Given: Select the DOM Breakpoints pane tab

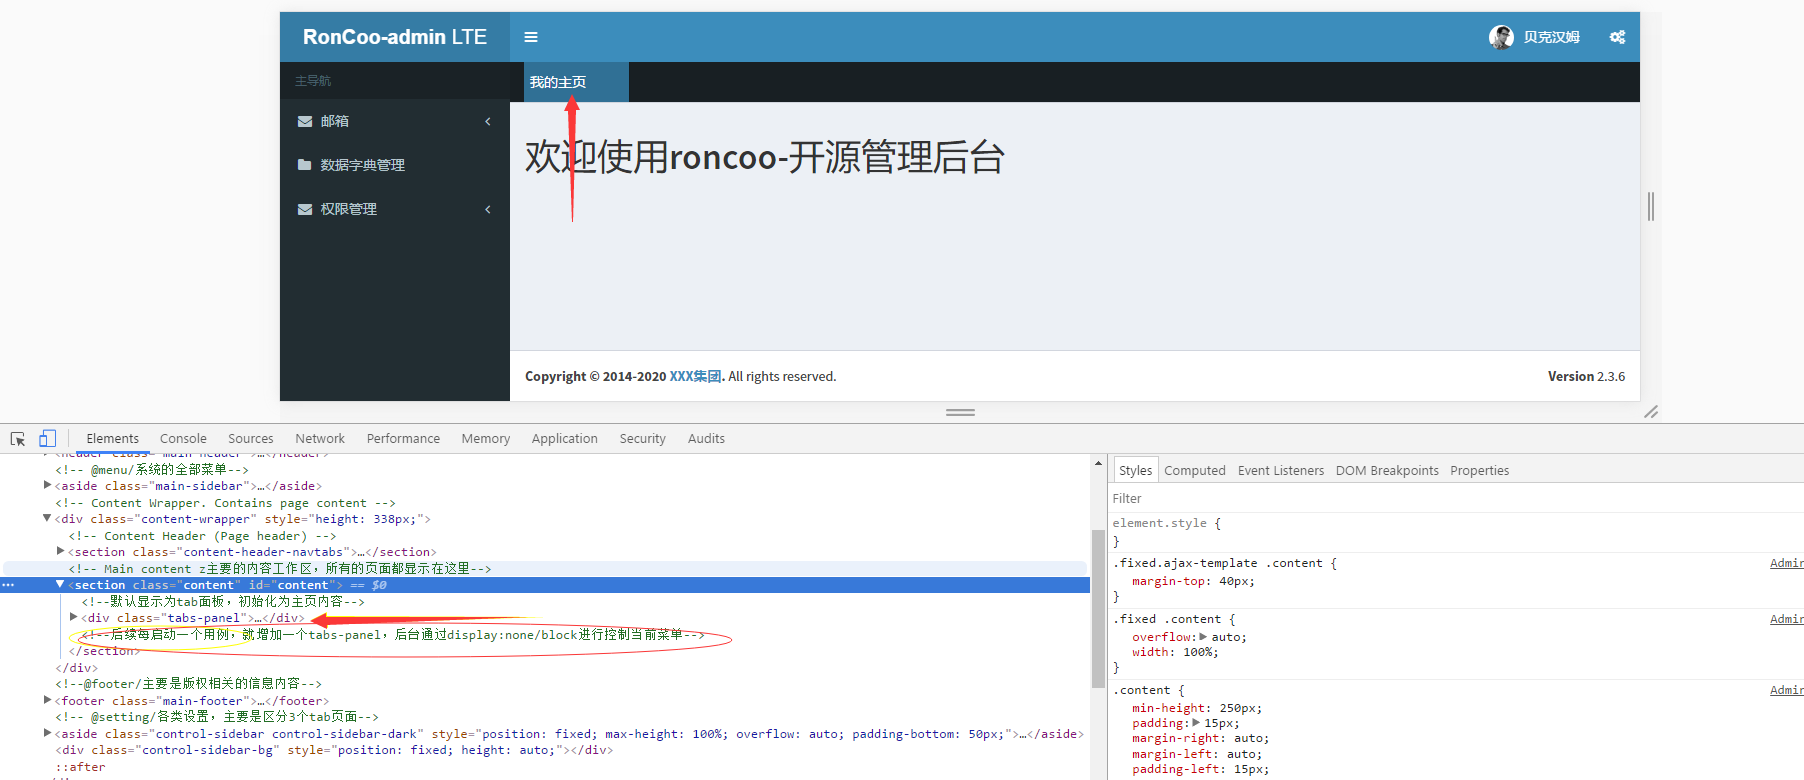Looking at the screenshot, I should coord(1387,470).
